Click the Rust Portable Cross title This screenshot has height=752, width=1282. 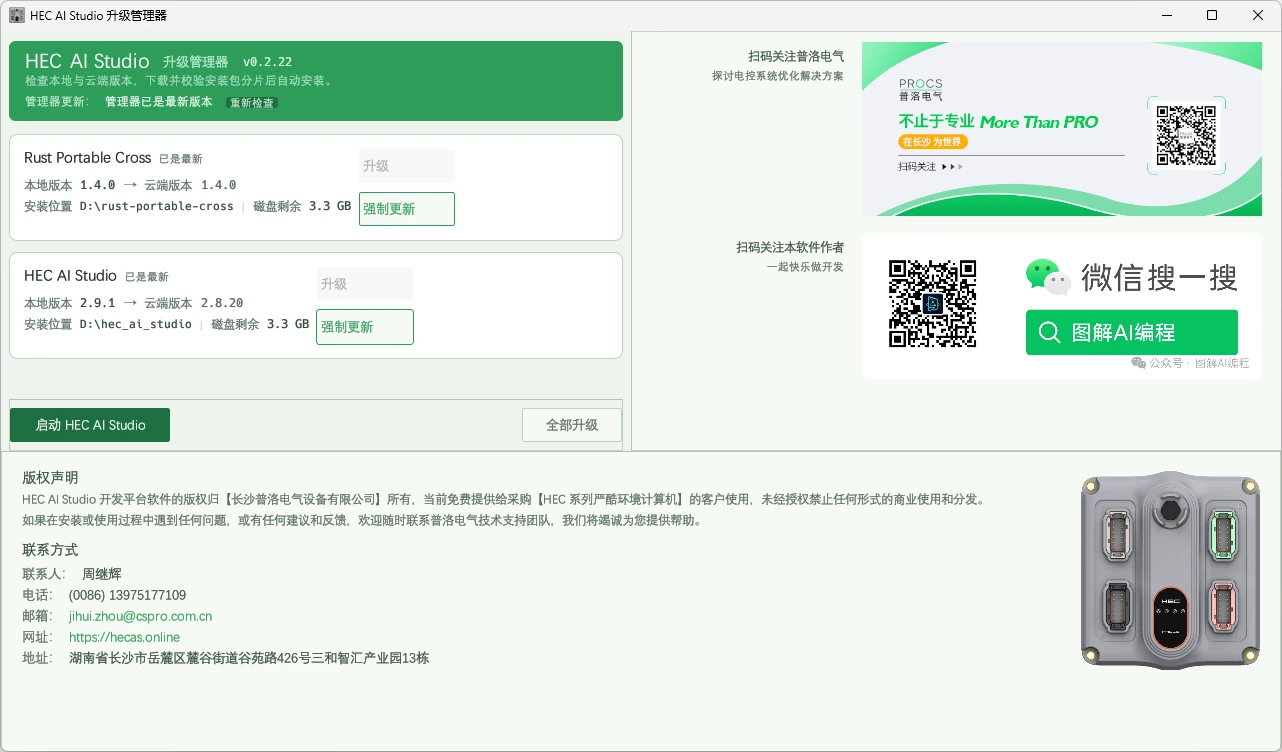click(x=88, y=158)
